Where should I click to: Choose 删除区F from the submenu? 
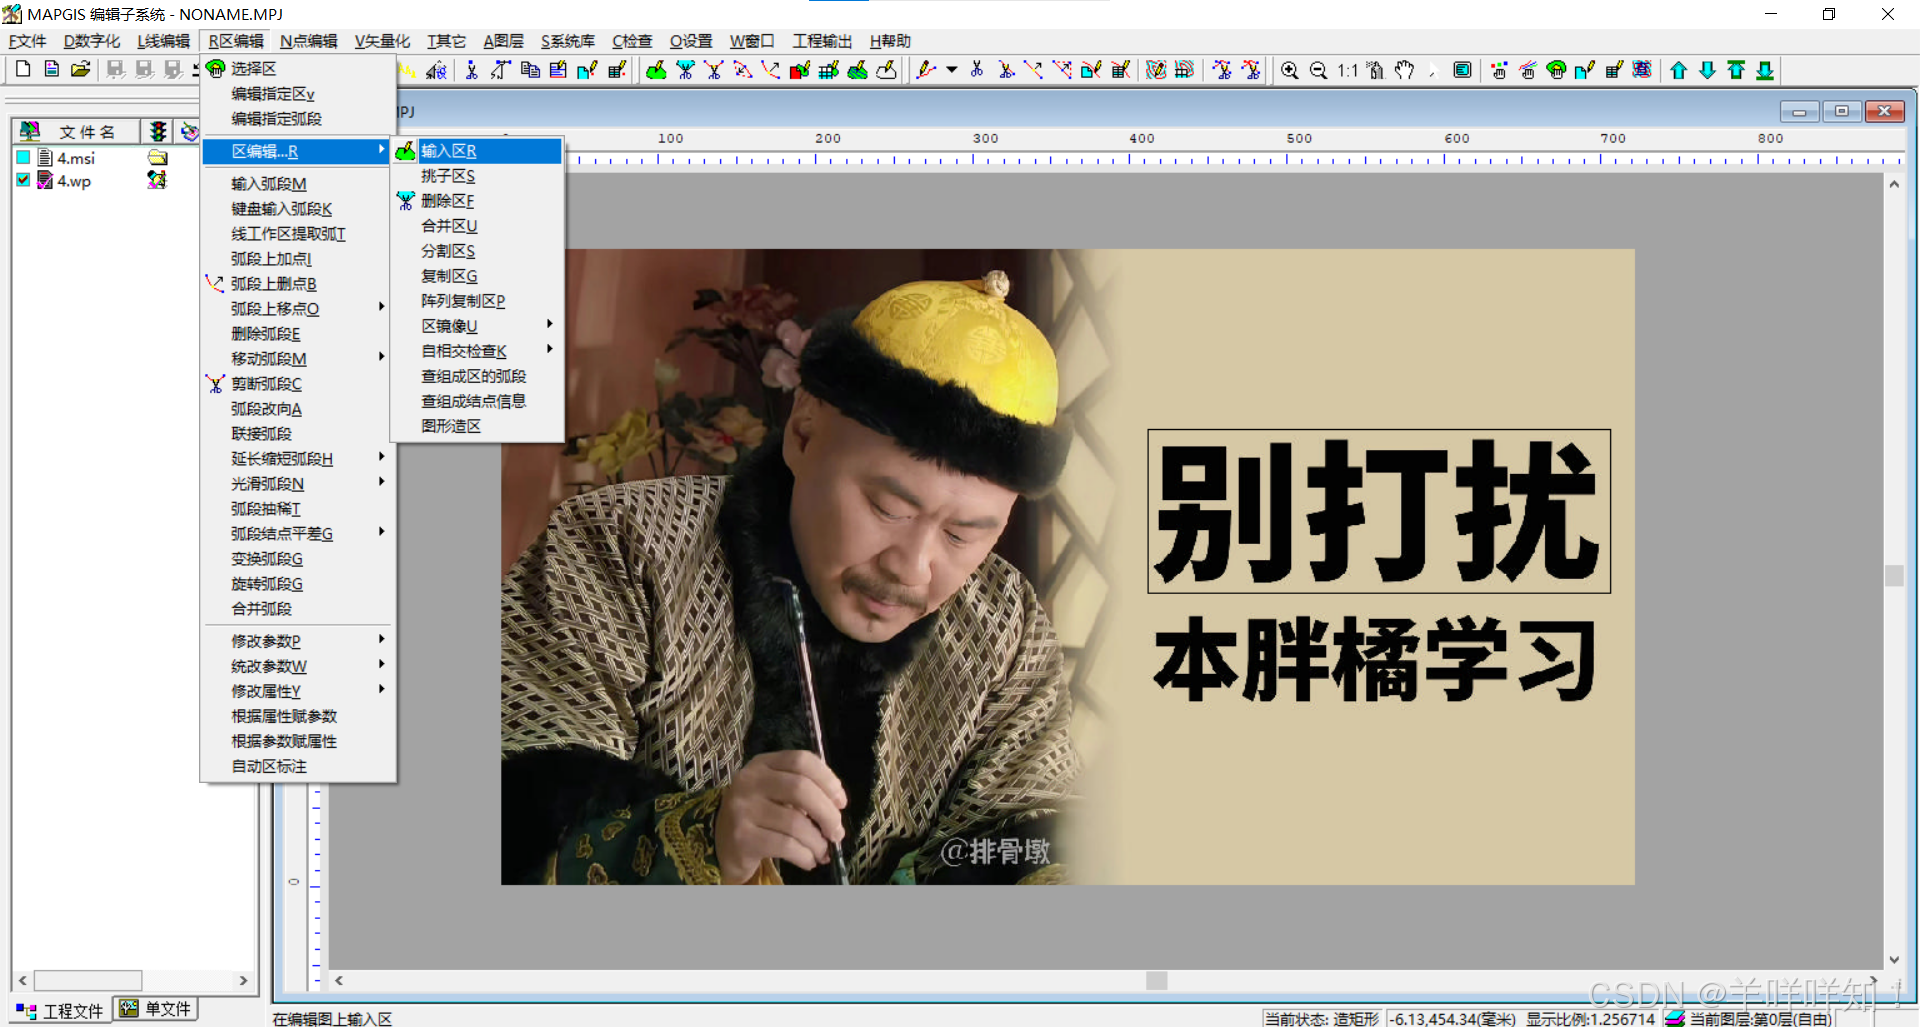tap(477, 201)
